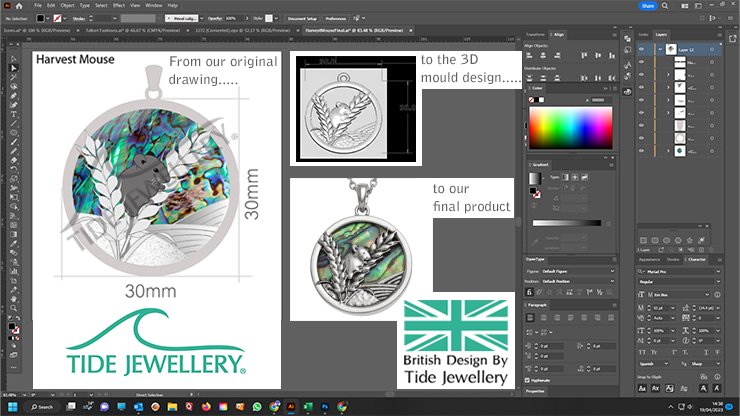Click the Home icon in the top bar

[19, 6]
